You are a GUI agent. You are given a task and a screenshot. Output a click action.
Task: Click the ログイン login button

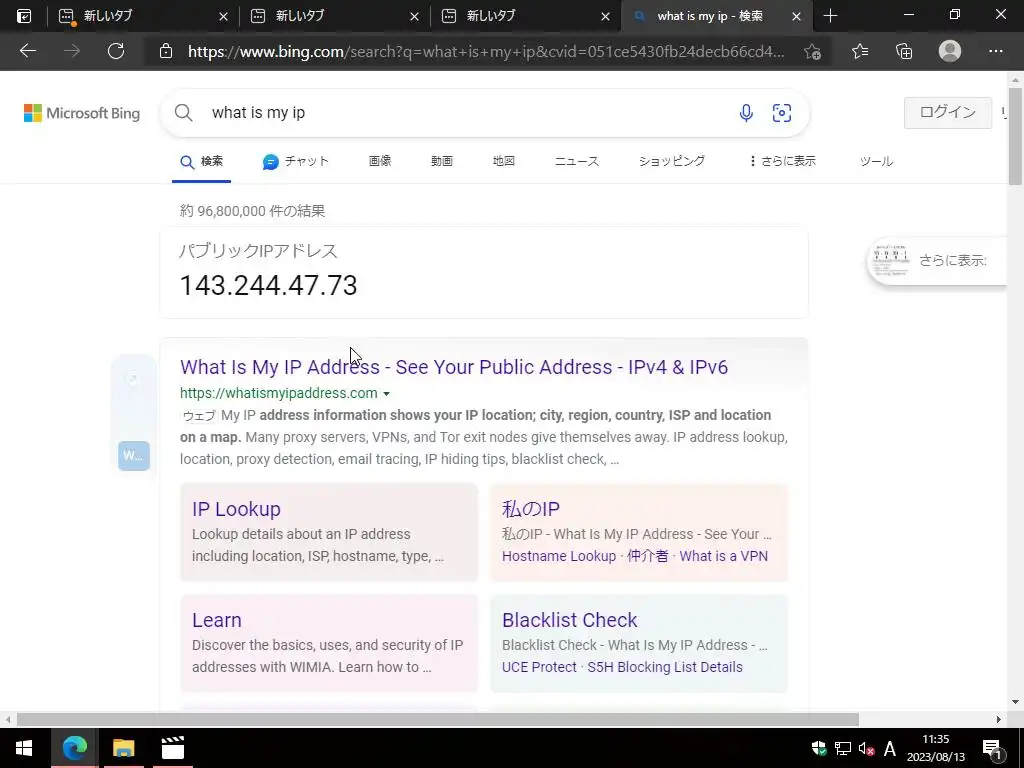click(948, 112)
